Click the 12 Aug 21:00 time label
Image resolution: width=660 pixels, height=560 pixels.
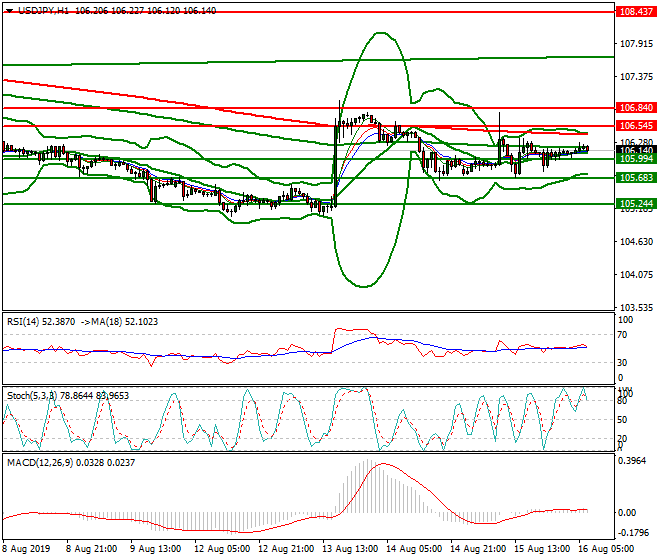pyautogui.click(x=286, y=549)
